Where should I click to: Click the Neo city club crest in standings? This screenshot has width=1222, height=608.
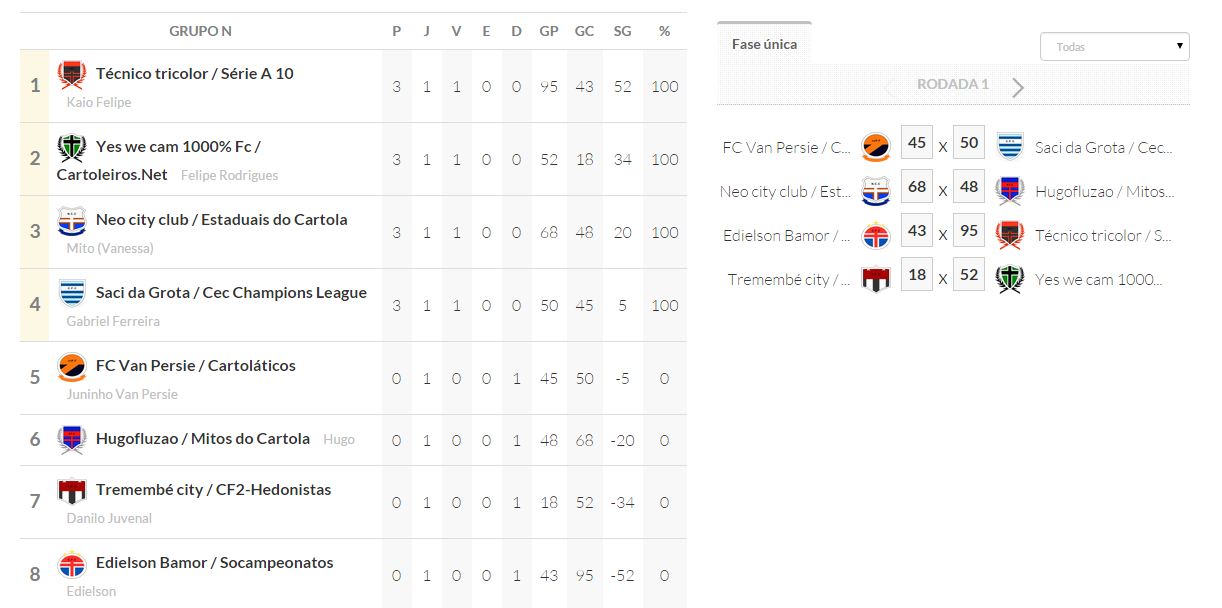(x=72, y=221)
